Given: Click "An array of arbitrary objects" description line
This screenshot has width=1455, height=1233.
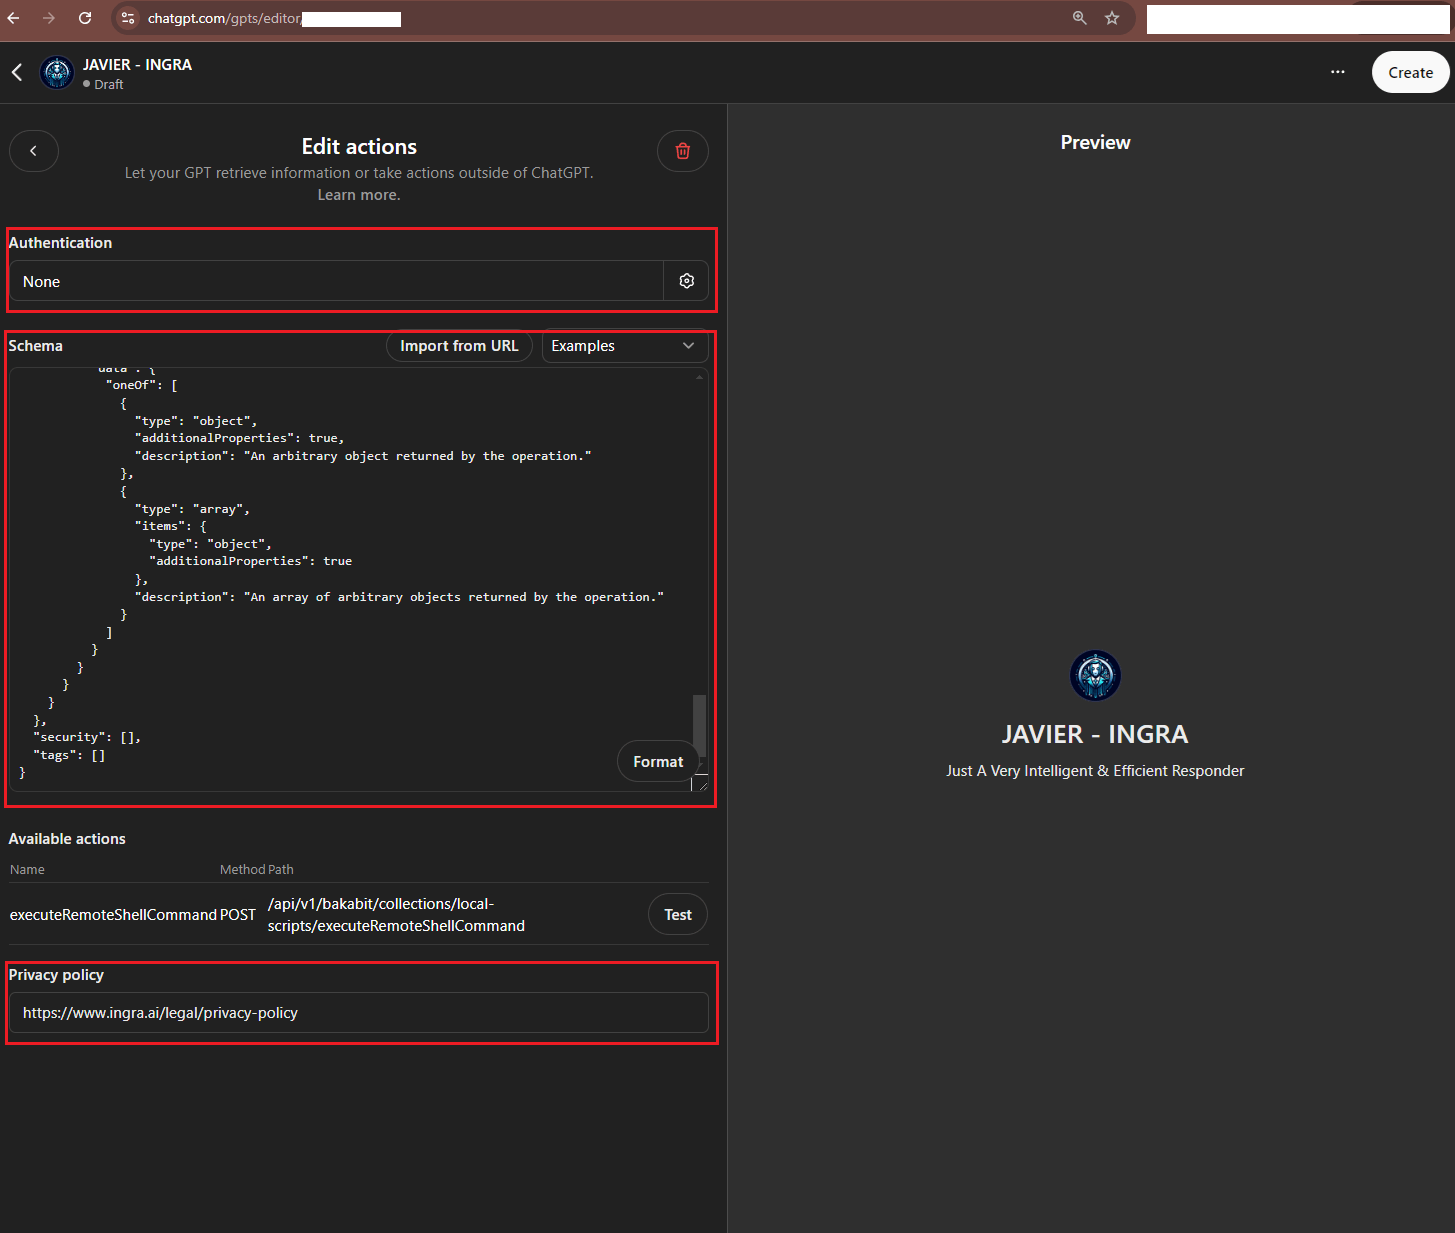Looking at the screenshot, I should [399, 597].
